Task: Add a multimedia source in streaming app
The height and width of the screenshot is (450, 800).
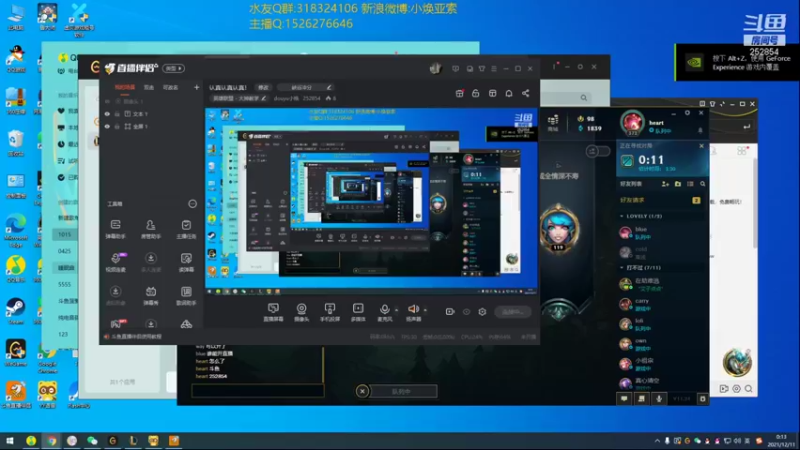Action: click(358, 312)
